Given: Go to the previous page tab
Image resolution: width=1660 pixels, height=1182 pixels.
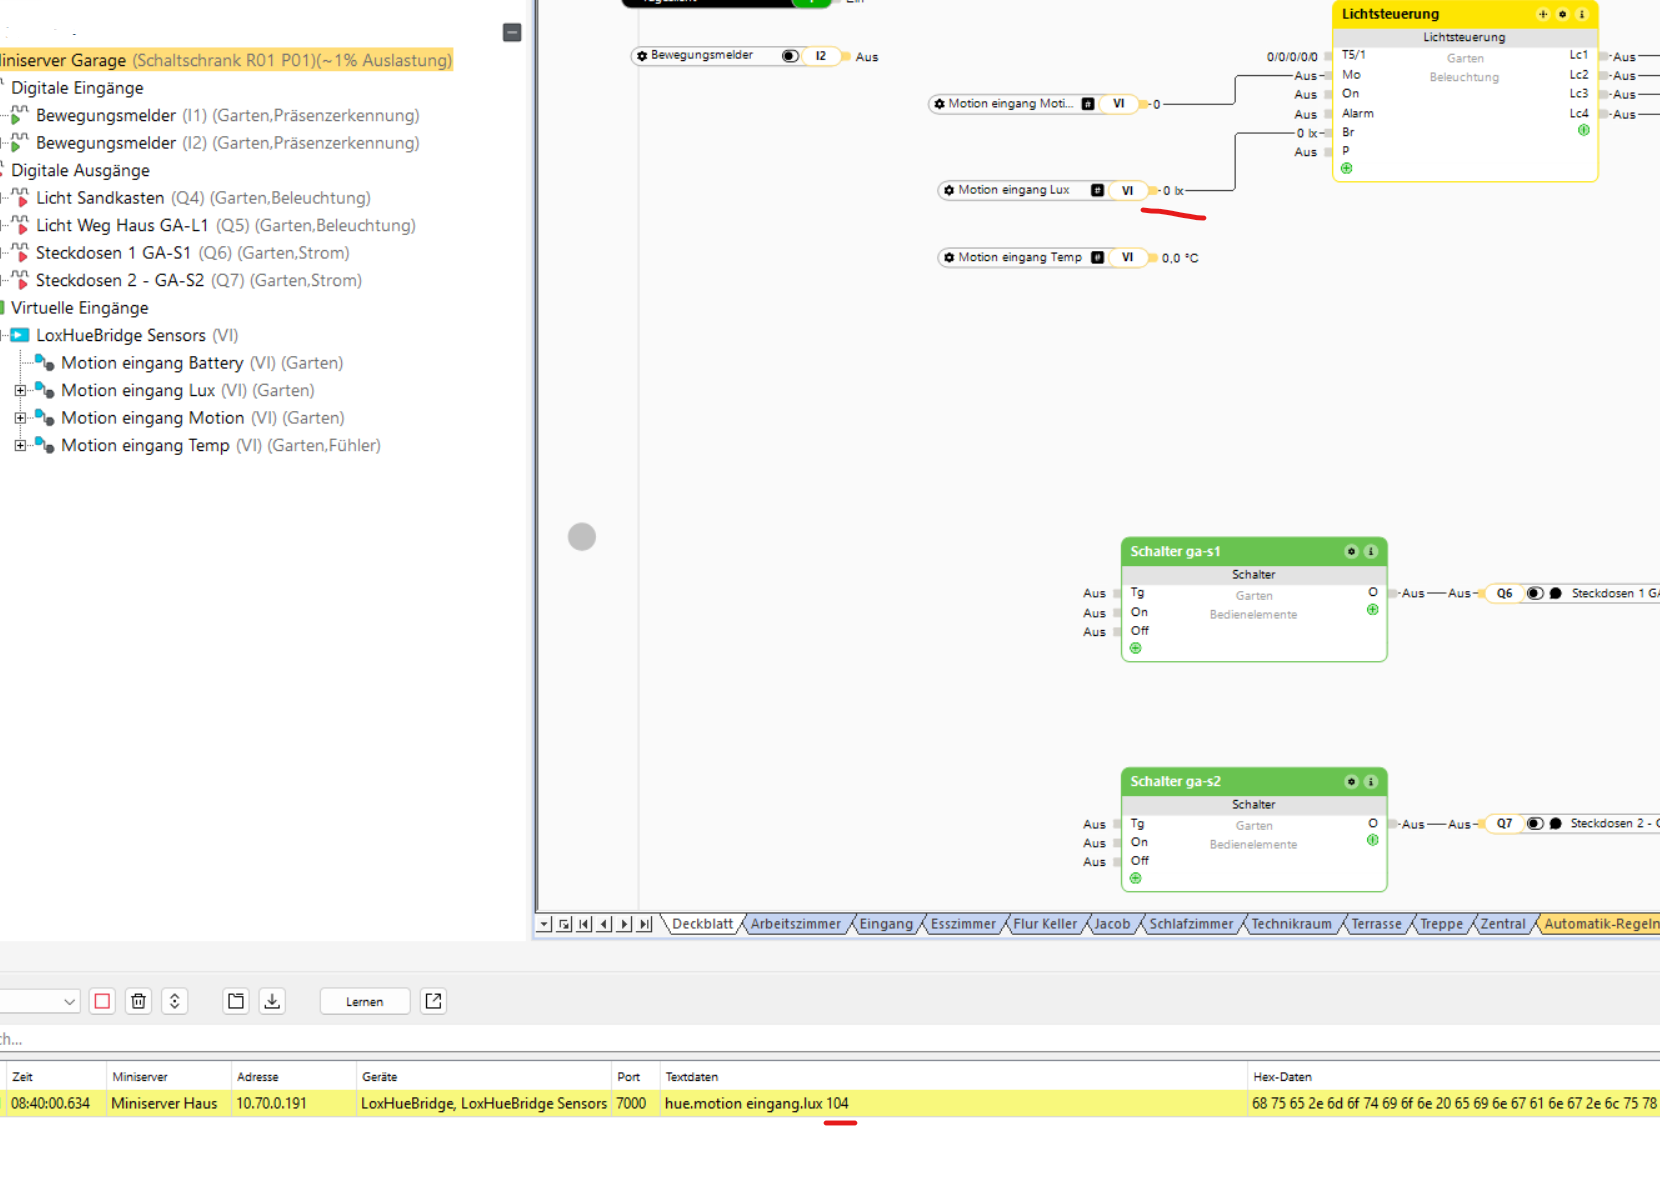Looking at the screenshot, I should point(604,924).
